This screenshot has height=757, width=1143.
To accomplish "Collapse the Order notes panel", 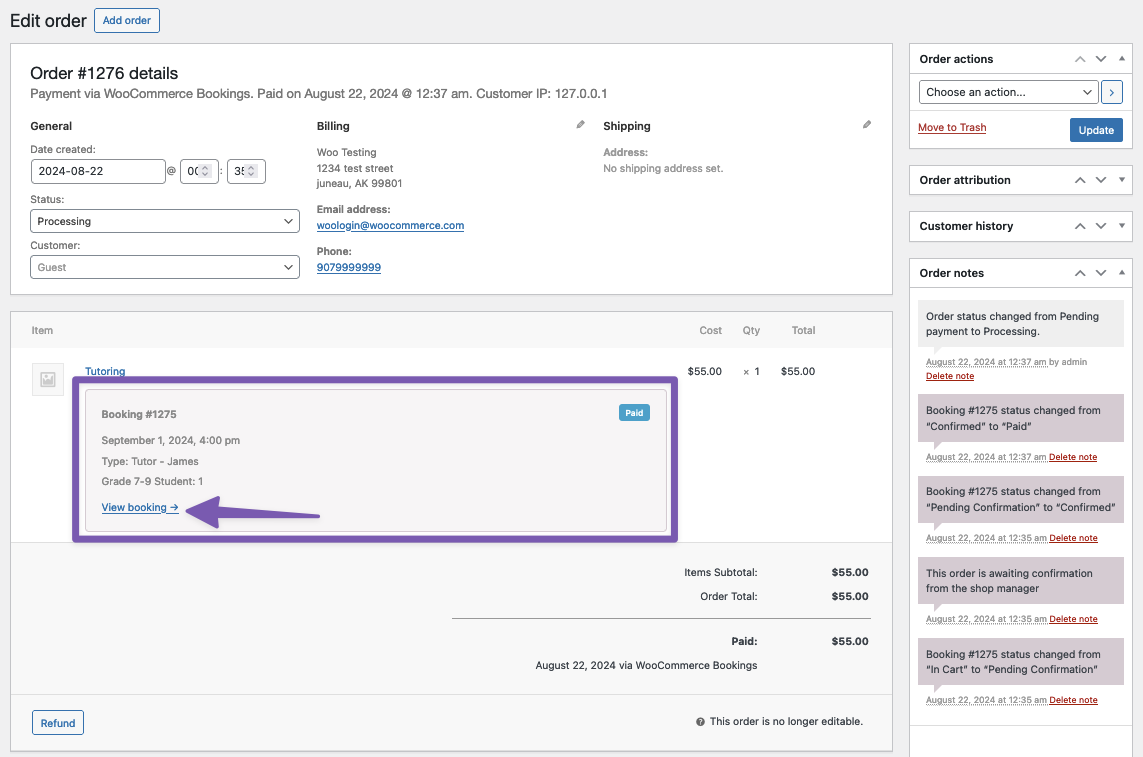I will click(1120, 272).
